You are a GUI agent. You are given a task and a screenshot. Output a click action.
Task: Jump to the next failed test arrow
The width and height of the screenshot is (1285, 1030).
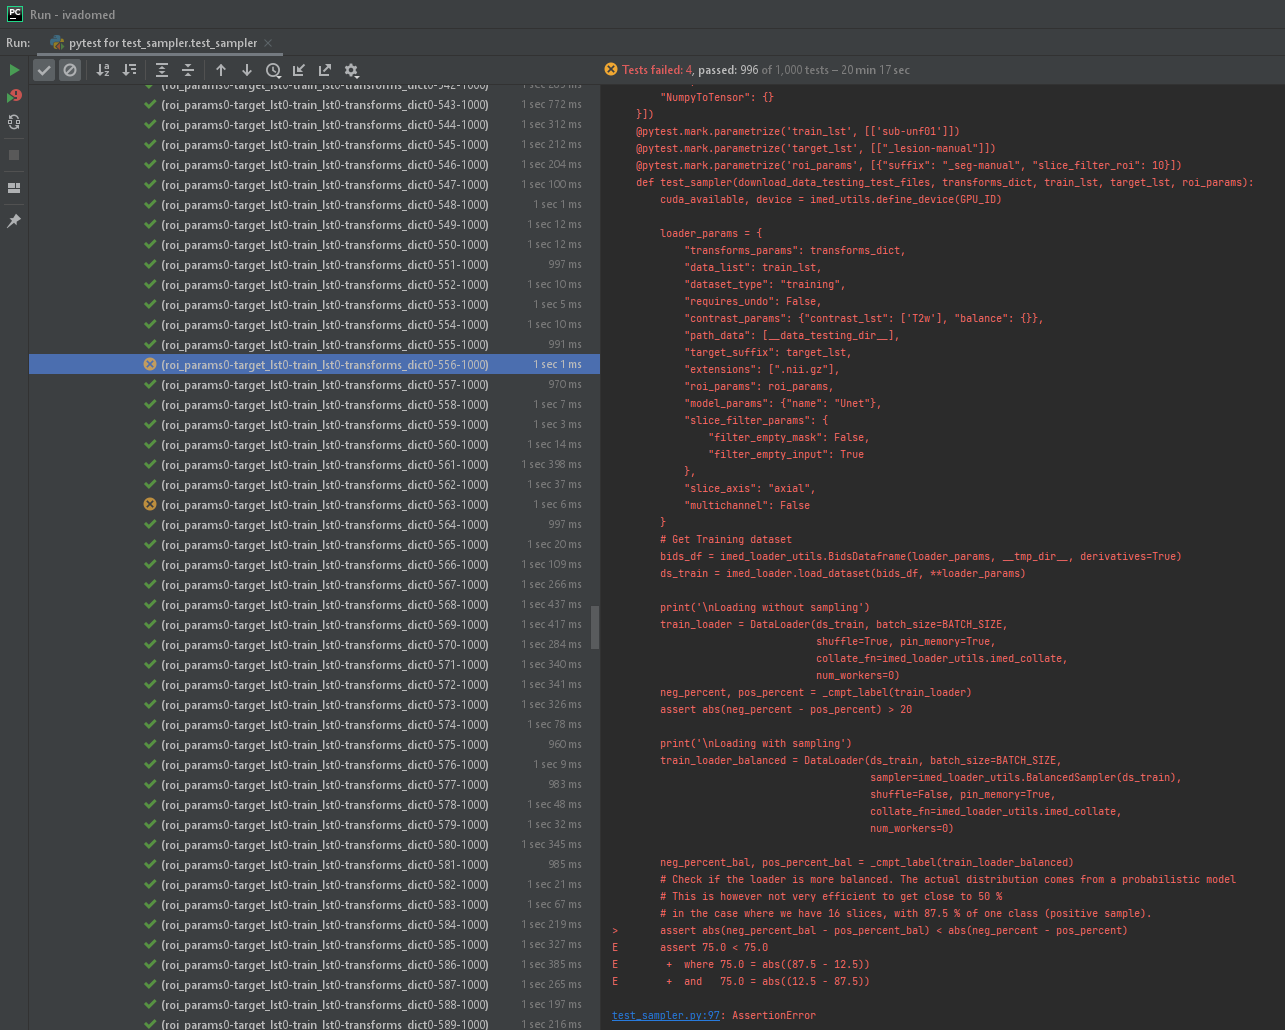247,70
